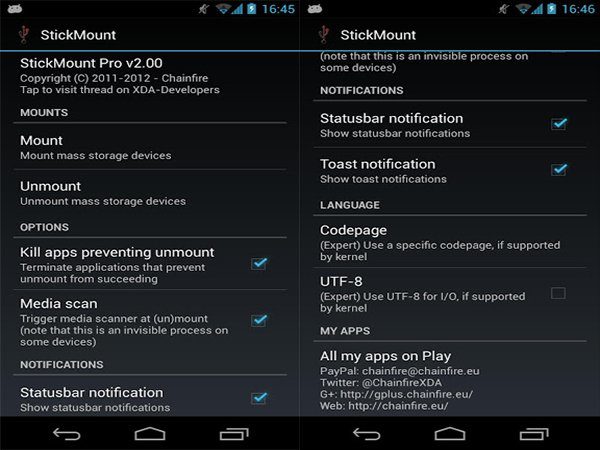The width and height of the screenshot is (600, 450).
Task: Open StickMount Pro v2.00 XDA thread entry
Action: (x=150, y=76)
